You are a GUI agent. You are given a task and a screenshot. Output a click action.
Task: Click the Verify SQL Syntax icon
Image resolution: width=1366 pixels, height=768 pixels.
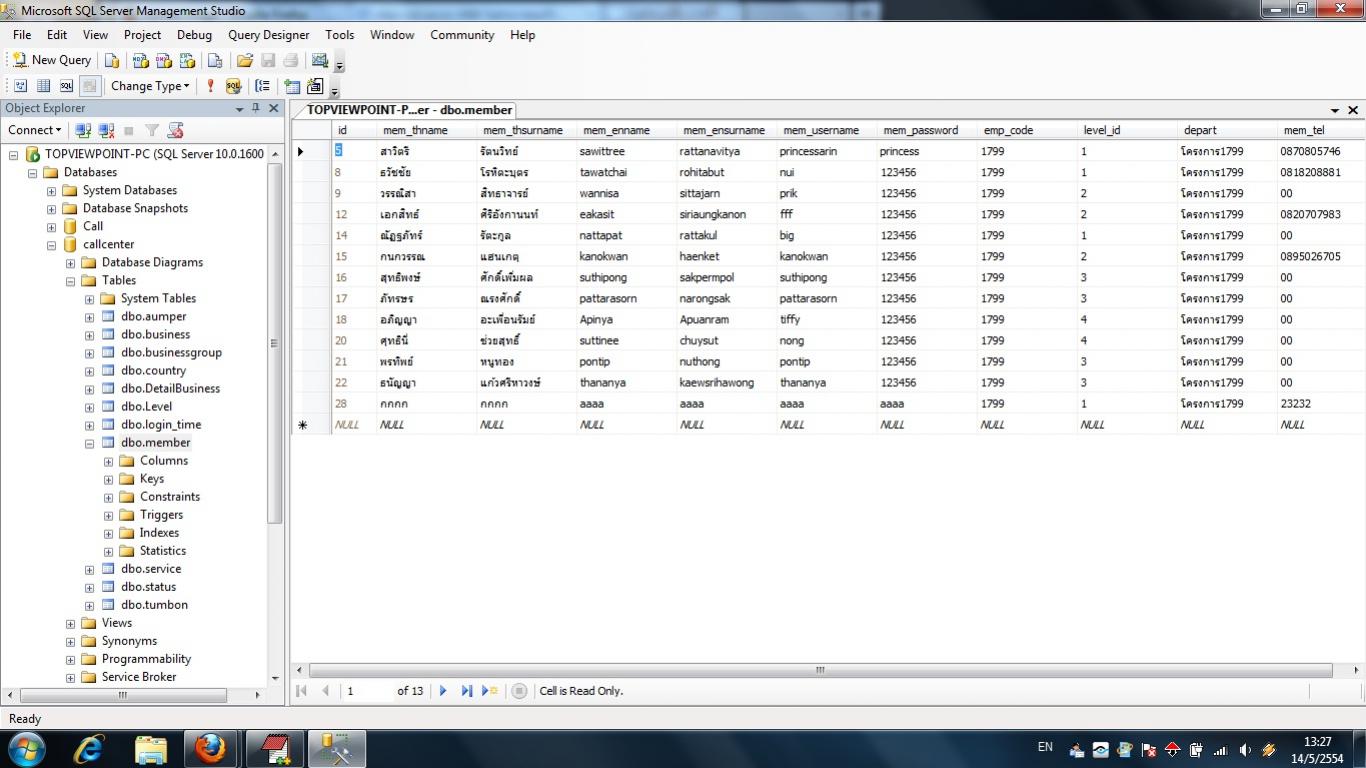[234, 86]
